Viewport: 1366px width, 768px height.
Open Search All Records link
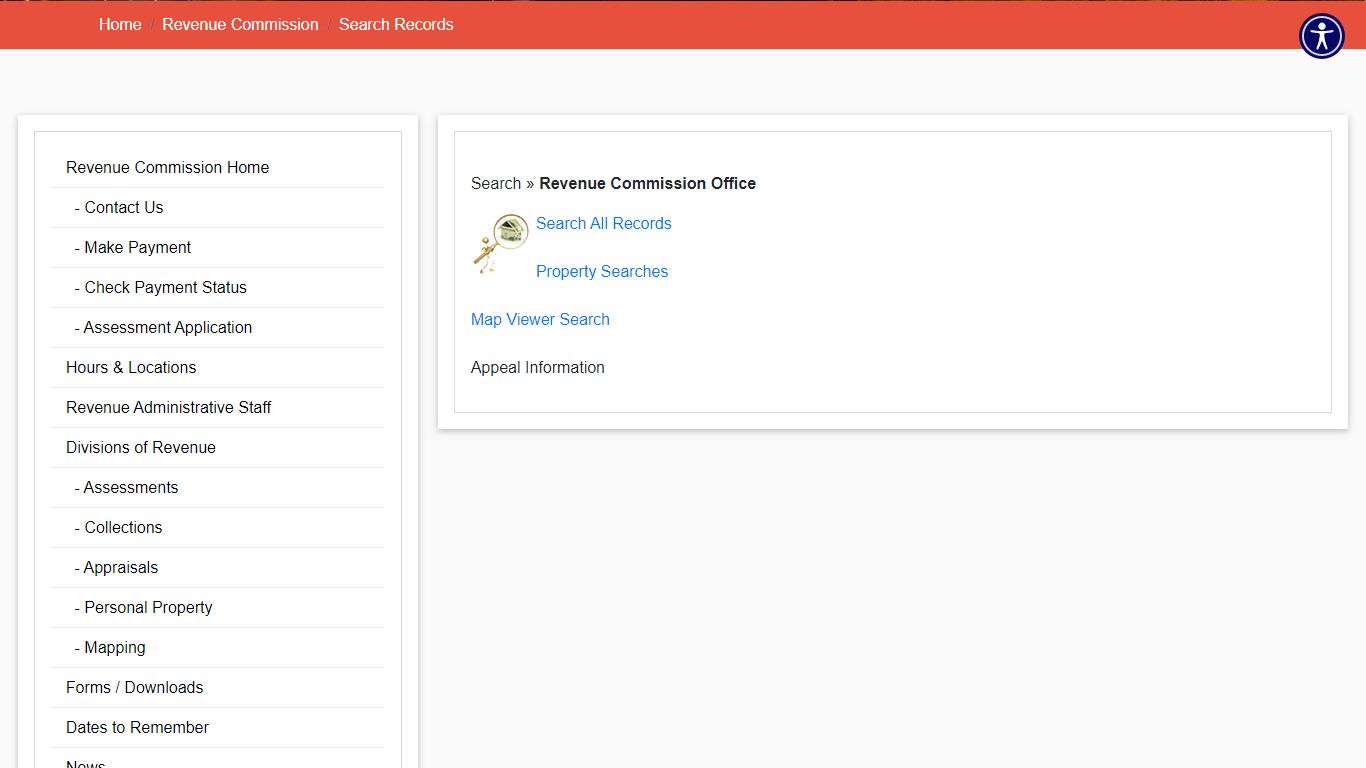(x=604, y=223)
